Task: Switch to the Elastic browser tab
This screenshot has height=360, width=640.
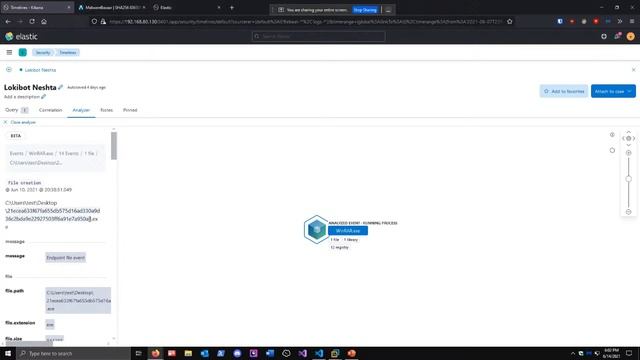Action: [x=187, y=7]
